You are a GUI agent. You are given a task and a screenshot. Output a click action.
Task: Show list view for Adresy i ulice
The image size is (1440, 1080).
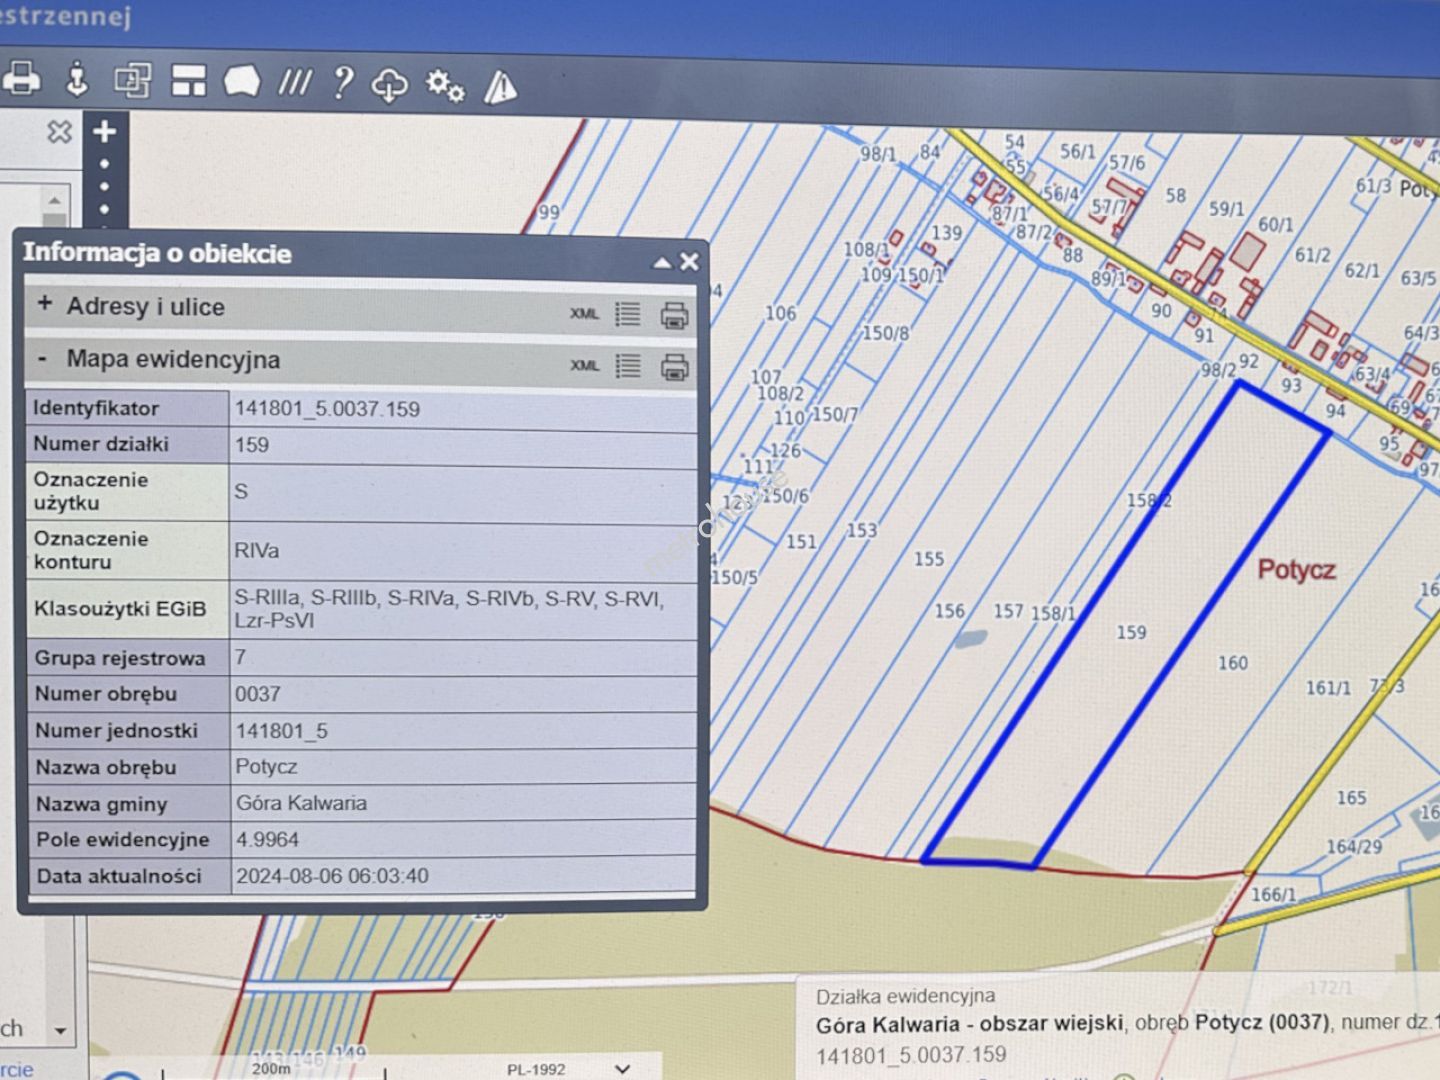[628, 314]
